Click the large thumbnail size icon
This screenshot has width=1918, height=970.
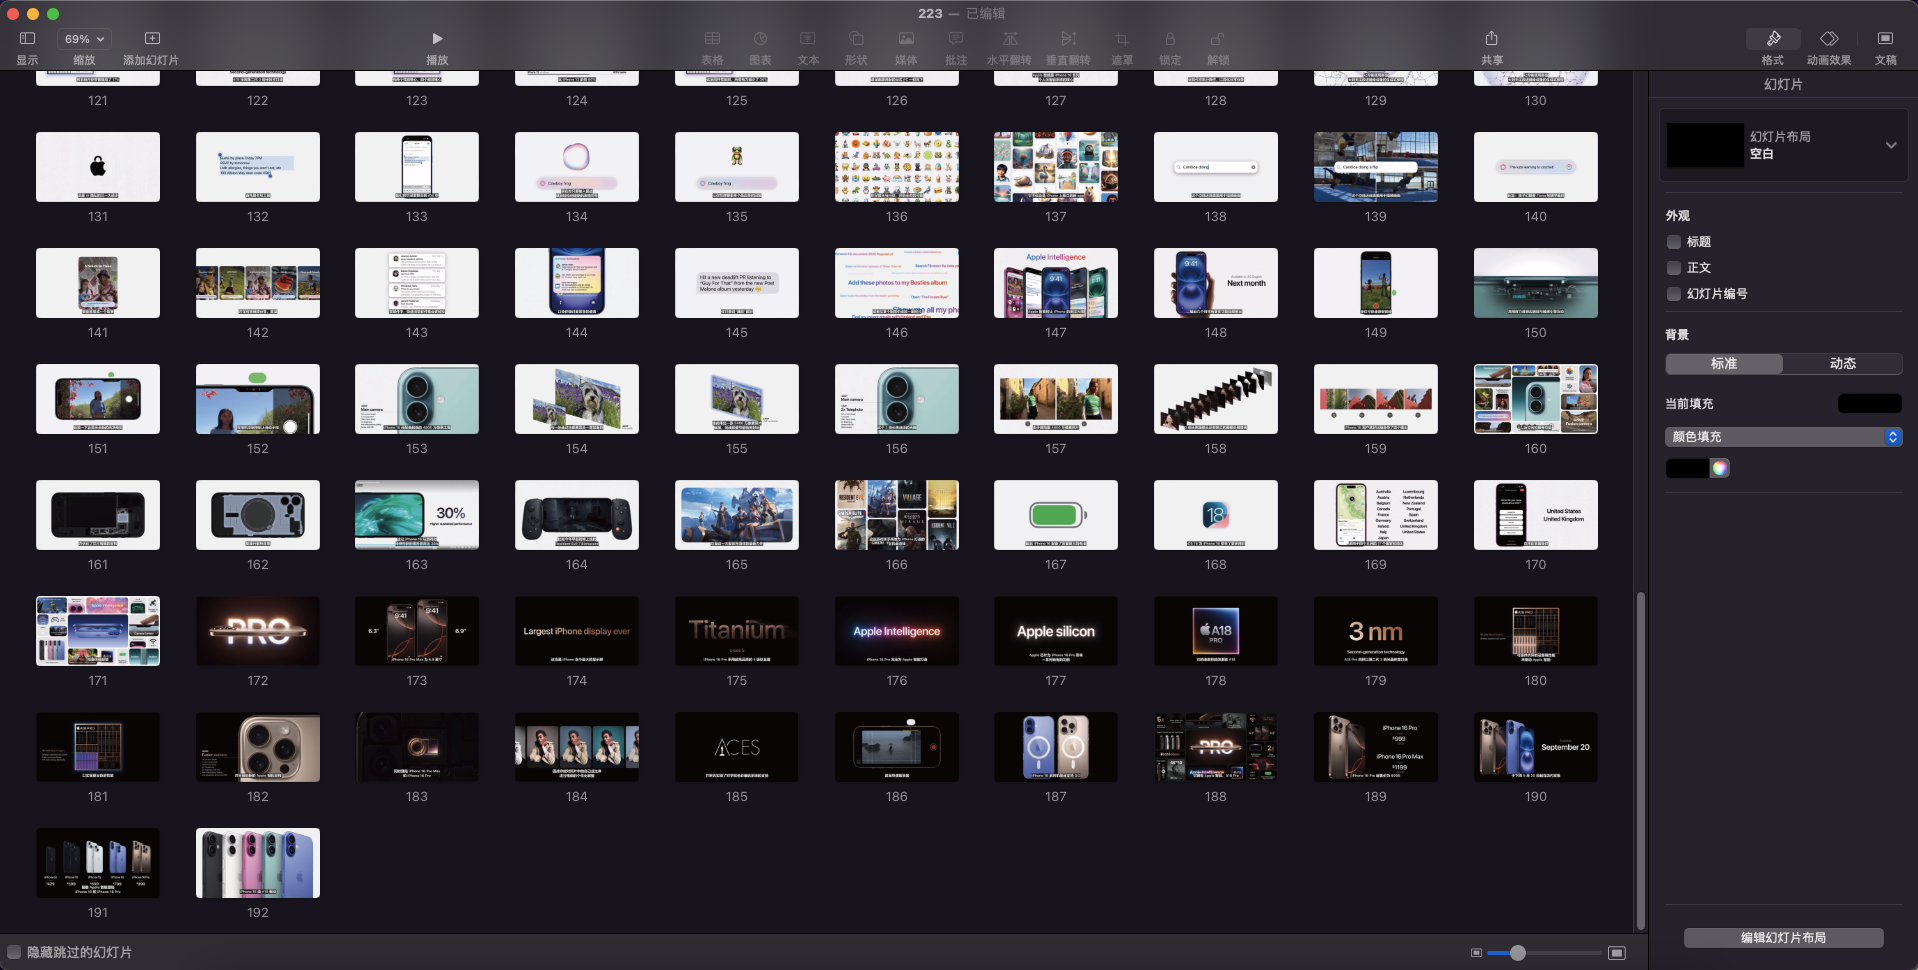click(1617, 953)
